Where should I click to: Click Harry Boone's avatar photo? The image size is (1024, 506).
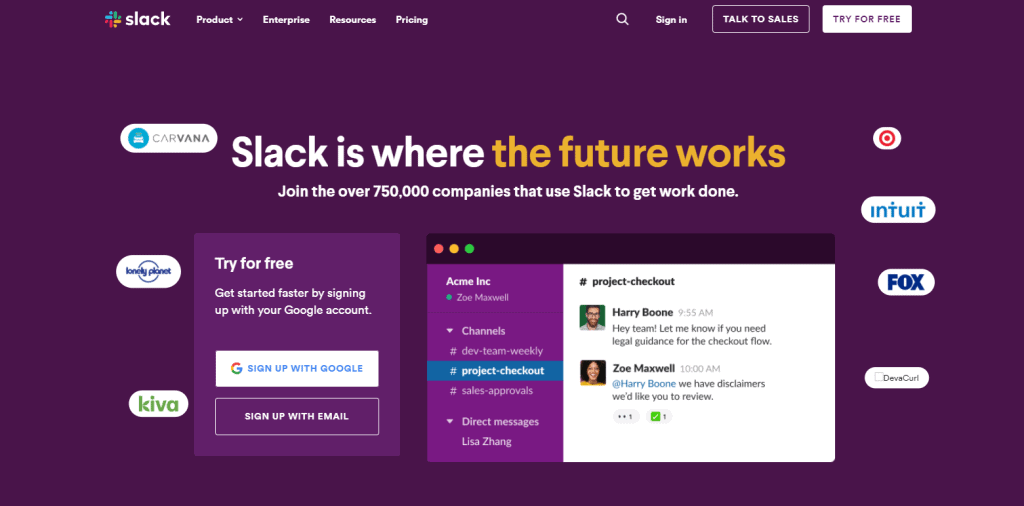pos(592,317)
